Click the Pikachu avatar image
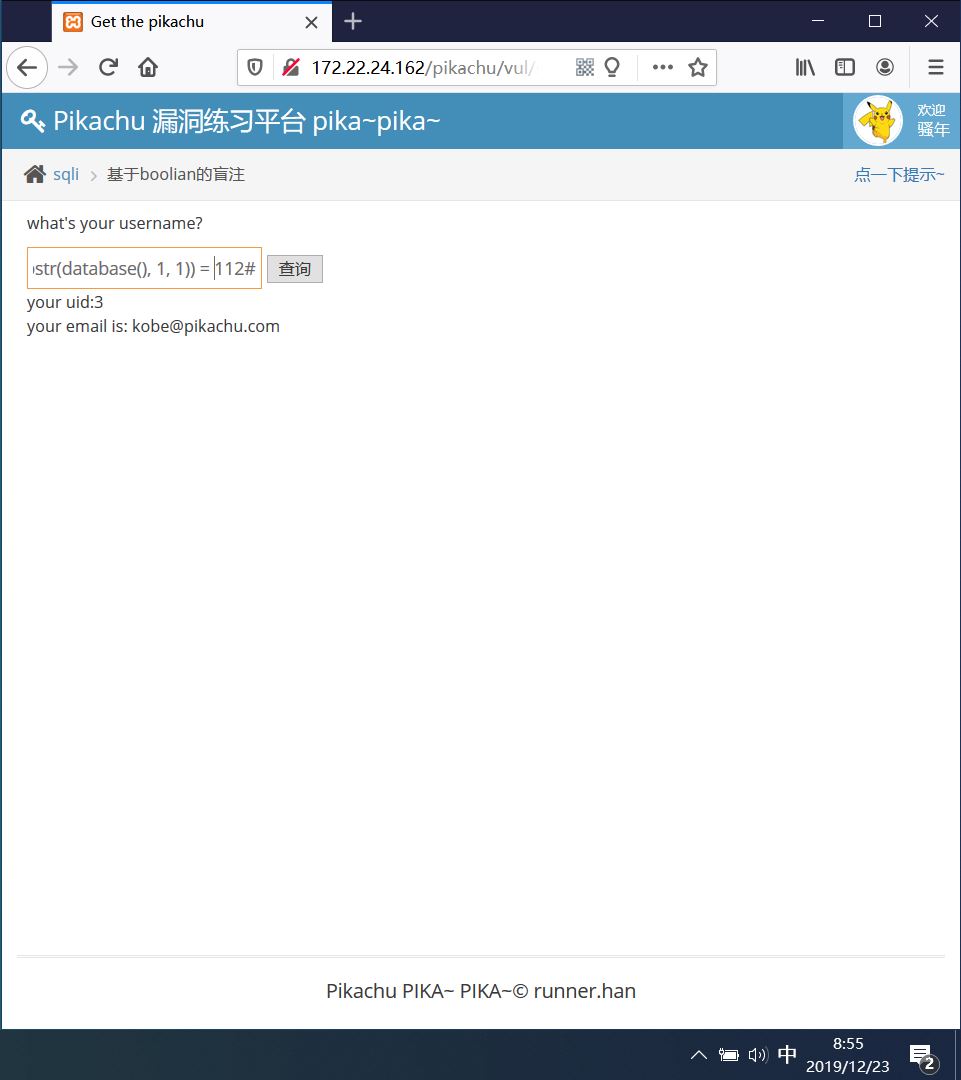The height and width of the screenshot is (1080, 961). click(x=878, y=121)
